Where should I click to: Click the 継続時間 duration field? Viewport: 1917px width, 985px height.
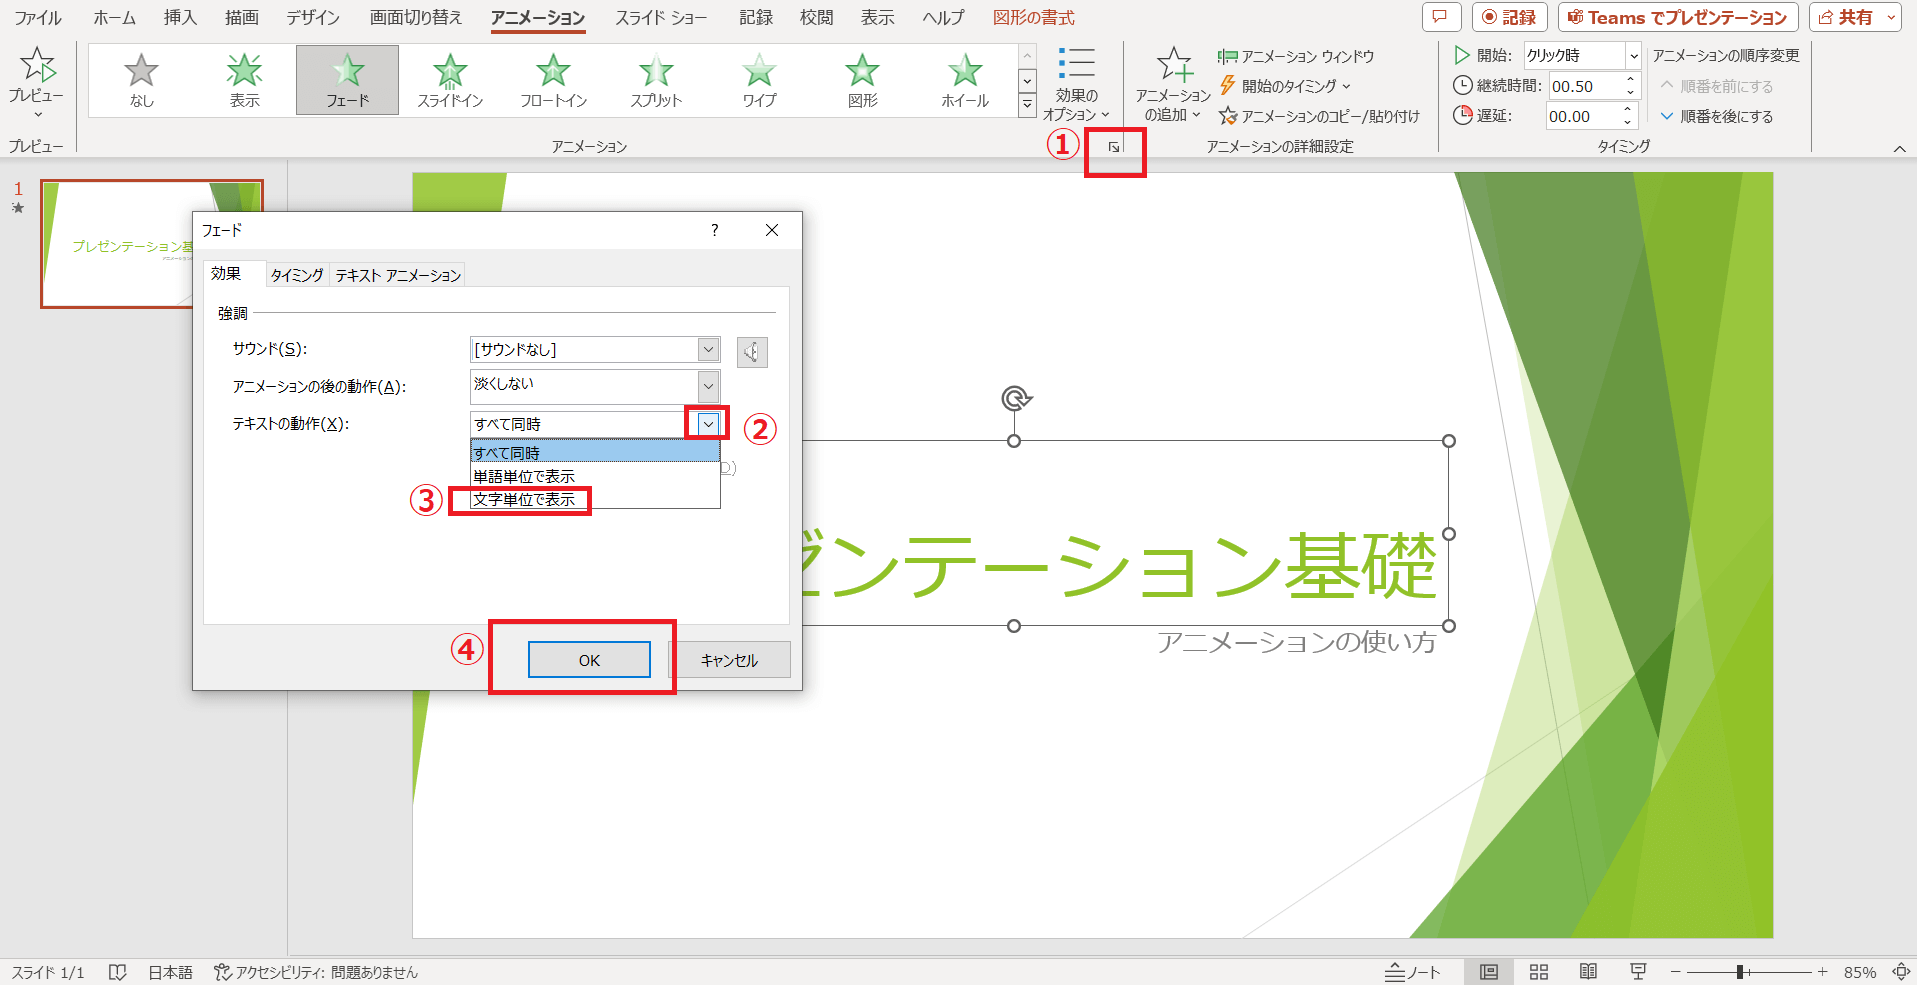1584,86
